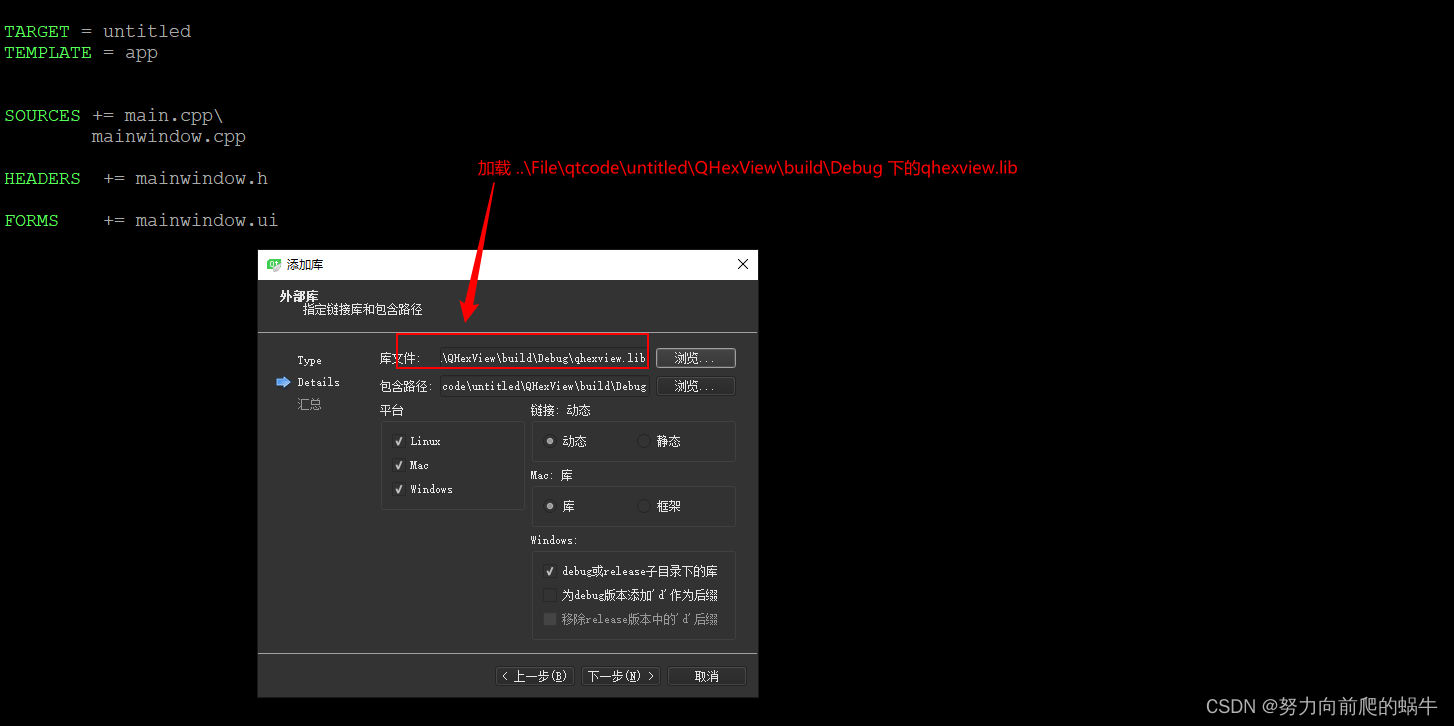
Task: Click the 'TARGET = untitled' line in editor
Action: point(97,31)
